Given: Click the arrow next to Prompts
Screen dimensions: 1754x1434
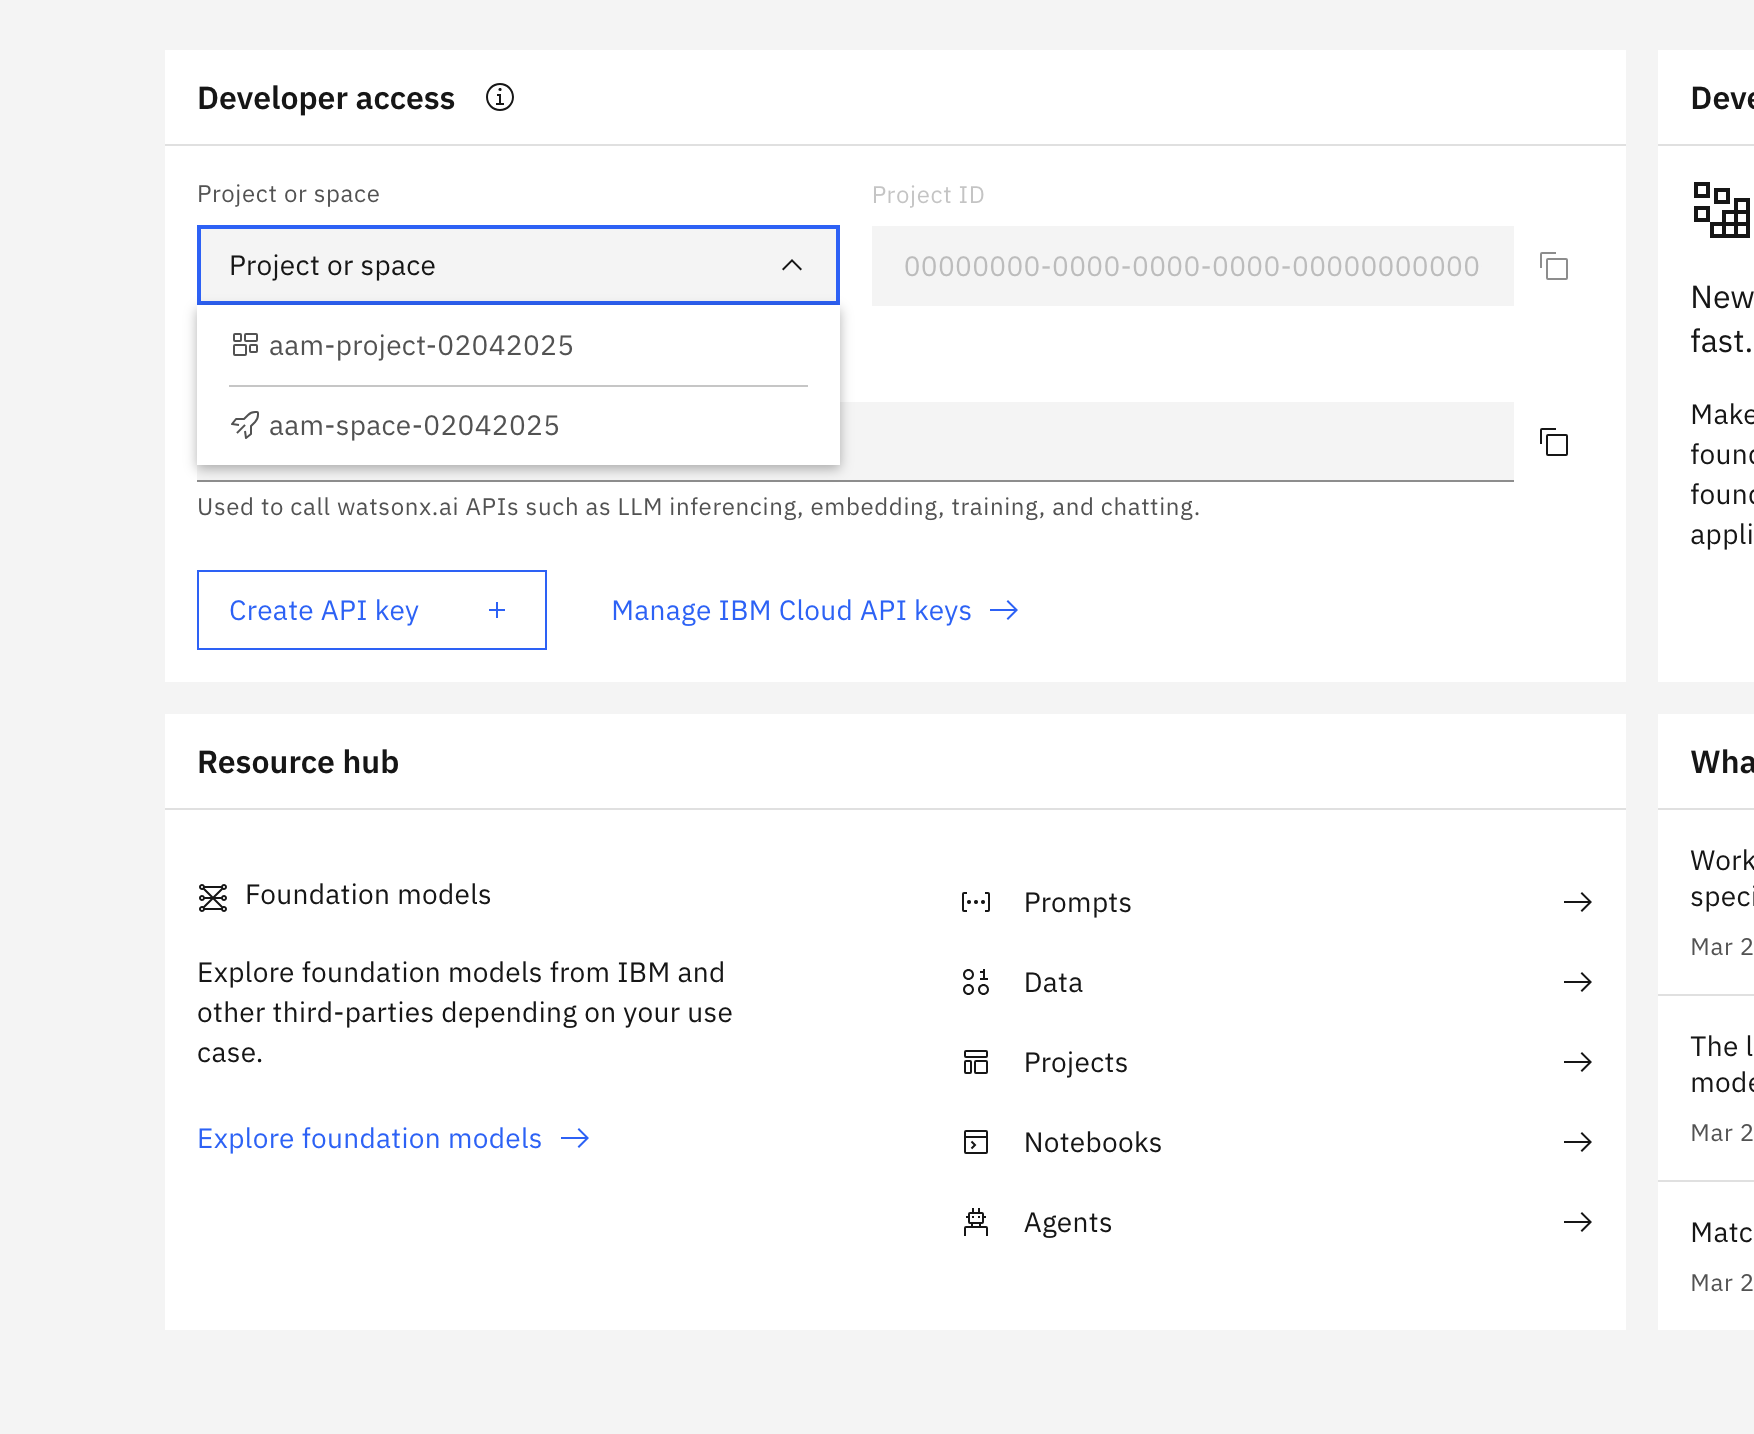Looking at the screenshot, I should tap(1578, 902).
